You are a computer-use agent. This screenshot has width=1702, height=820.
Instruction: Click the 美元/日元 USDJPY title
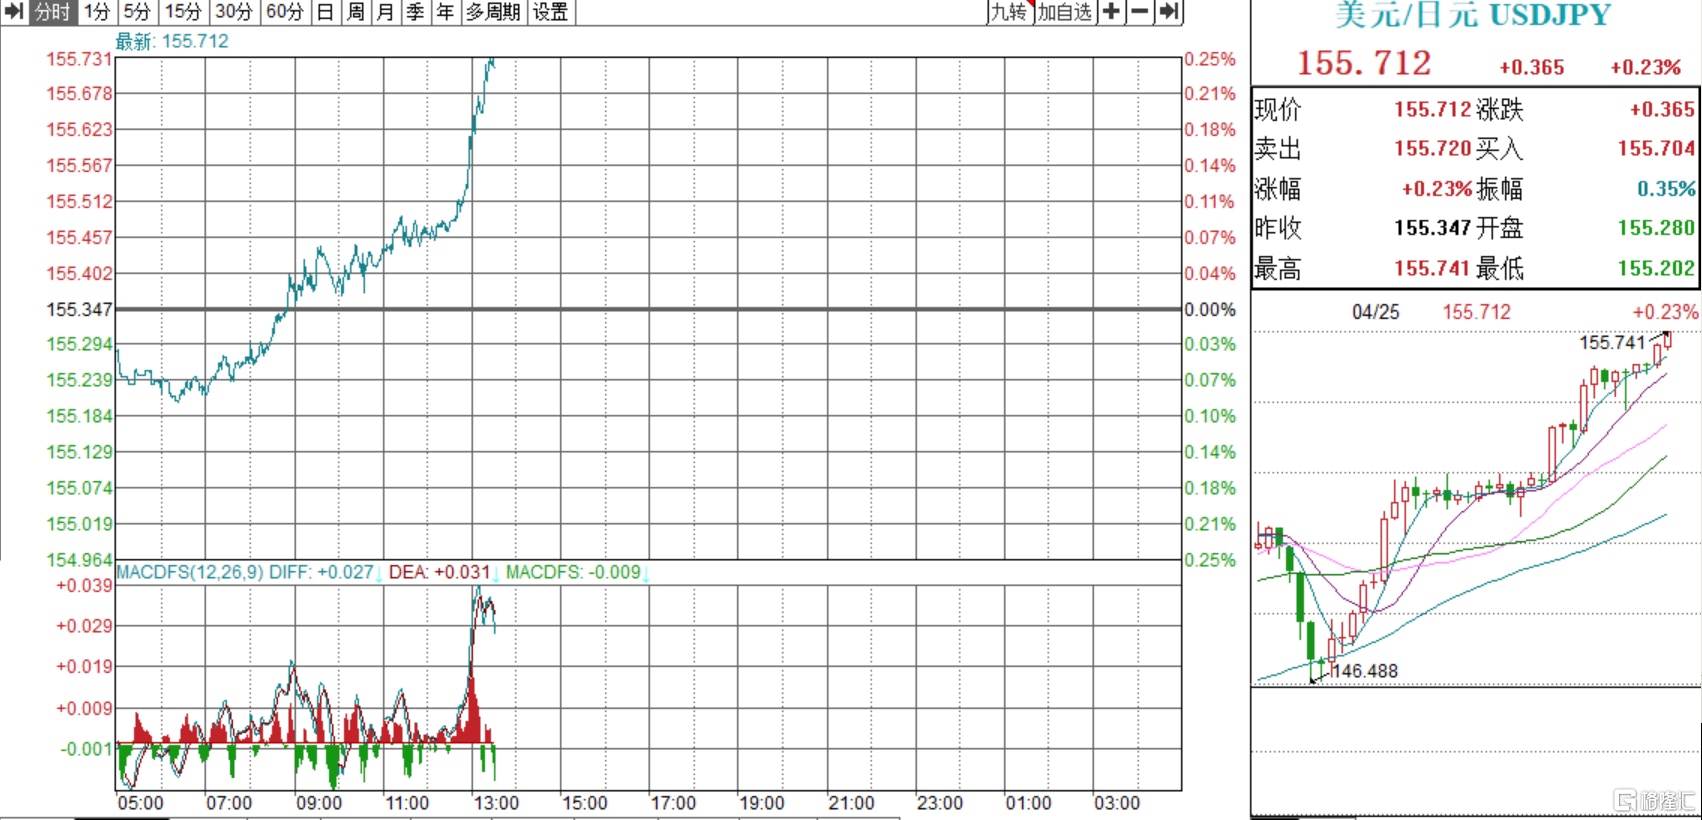point(1473,16)
